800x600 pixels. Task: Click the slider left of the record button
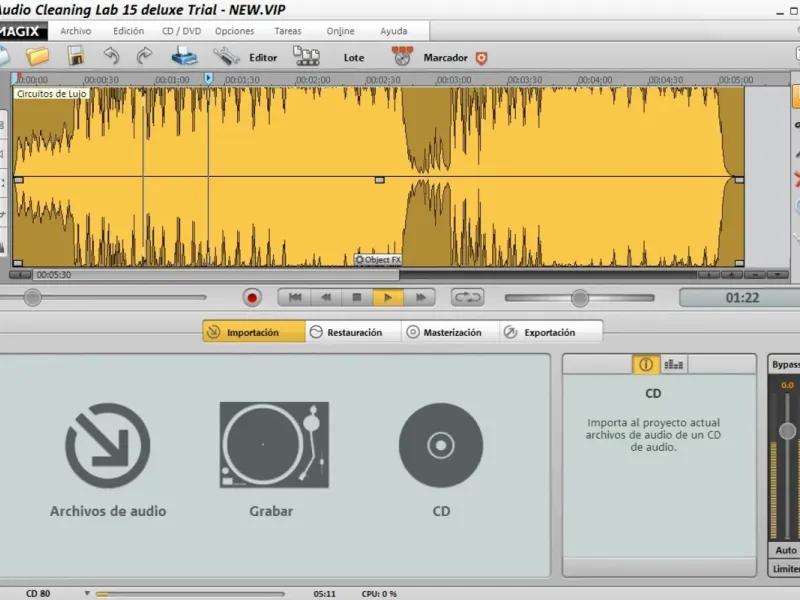click(x=104, y=297)
